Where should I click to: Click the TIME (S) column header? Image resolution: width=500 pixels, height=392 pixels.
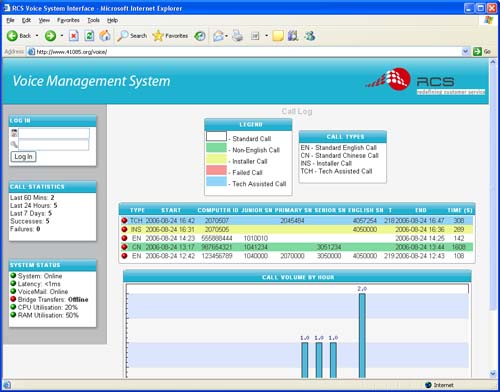[x=460, y=210]
